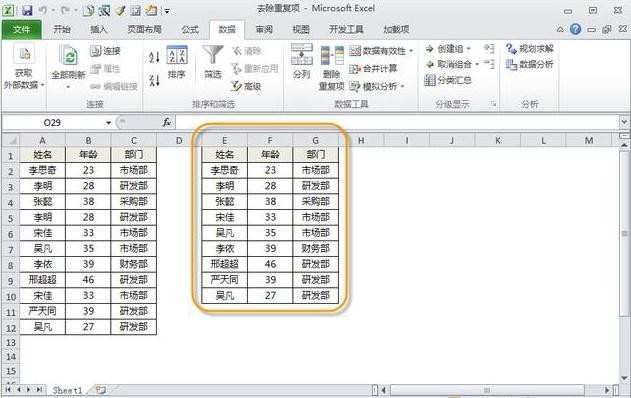
Task: Click the Excel Help question mark icon
Action: tap(576, 29)
